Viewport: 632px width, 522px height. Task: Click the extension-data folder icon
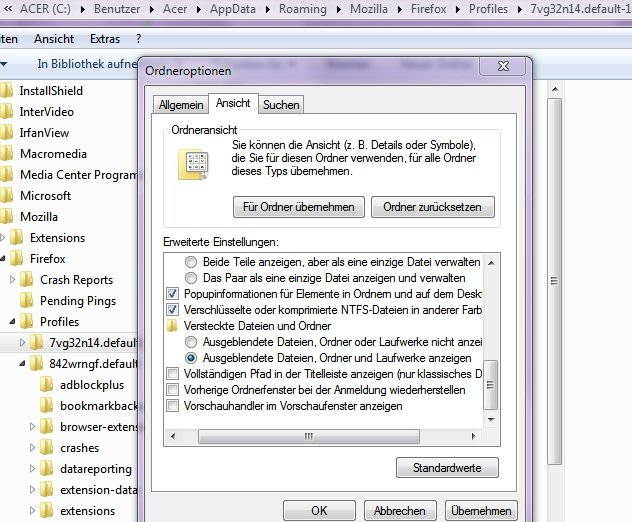[47, 489]
